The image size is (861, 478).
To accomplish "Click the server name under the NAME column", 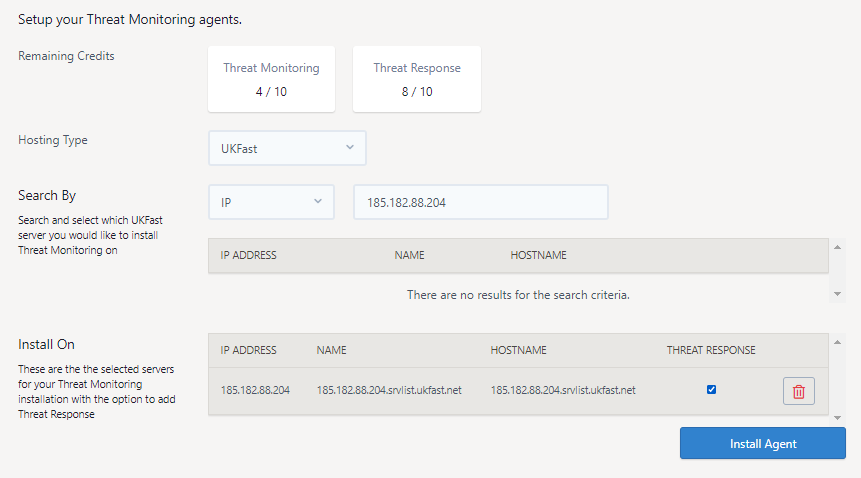I will point(389,390).
